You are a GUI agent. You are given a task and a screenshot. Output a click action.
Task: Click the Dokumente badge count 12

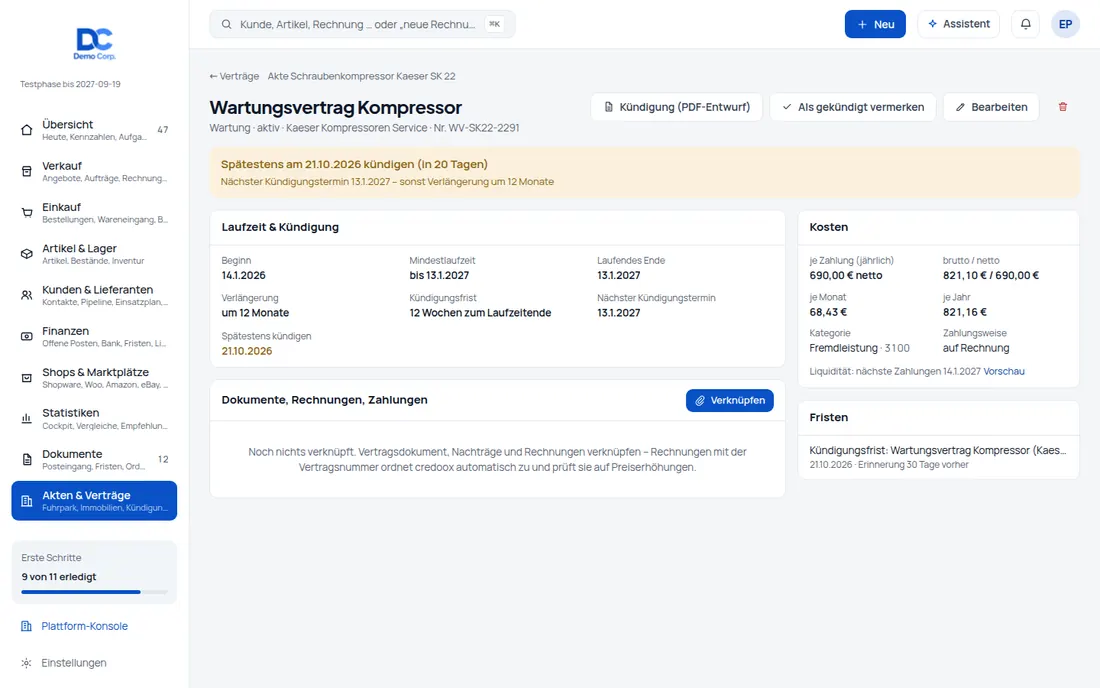(x=163, y=459)
